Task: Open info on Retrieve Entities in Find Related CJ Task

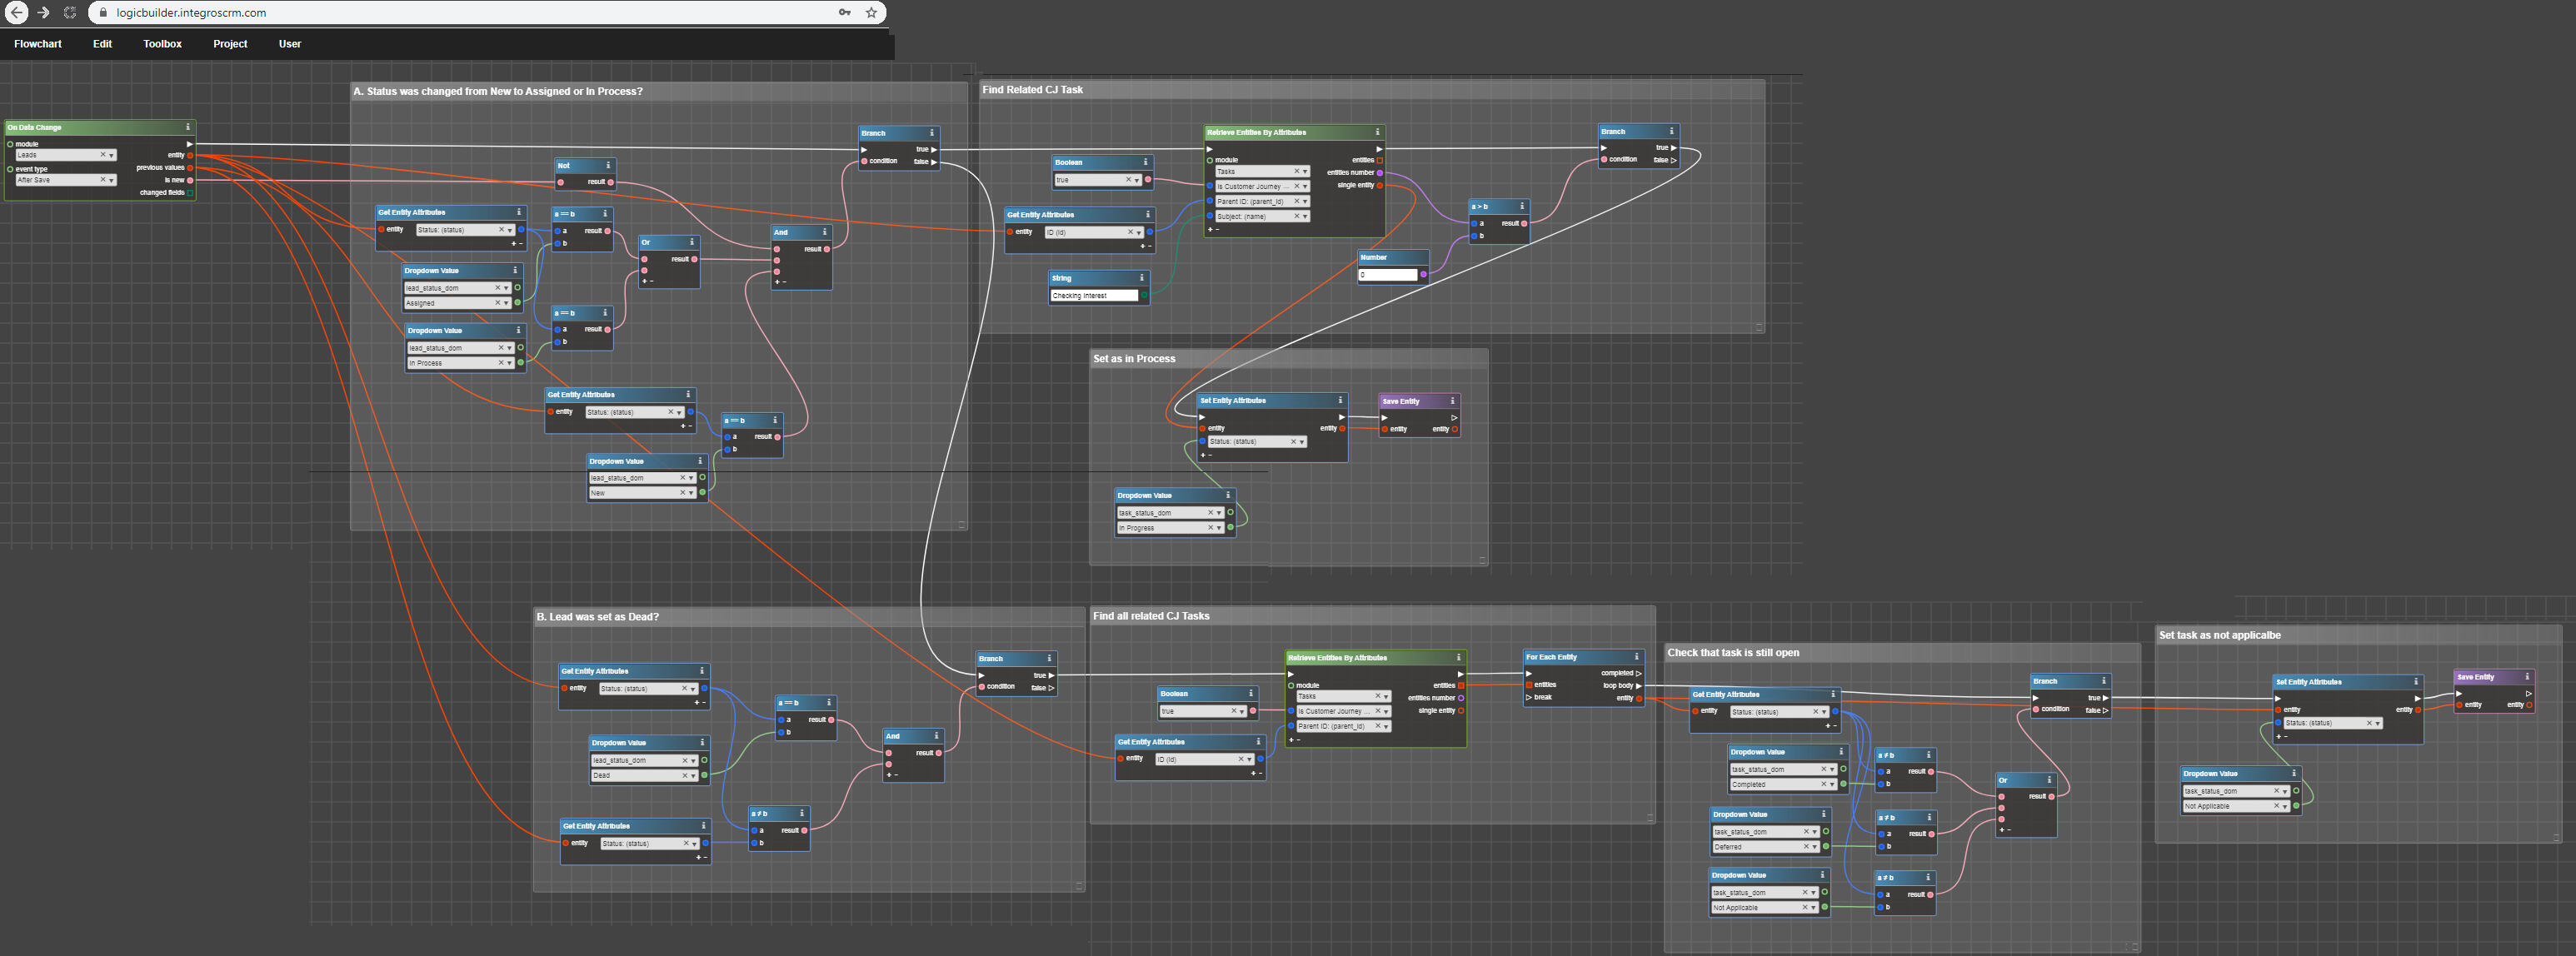Action: coord(1377,132)
